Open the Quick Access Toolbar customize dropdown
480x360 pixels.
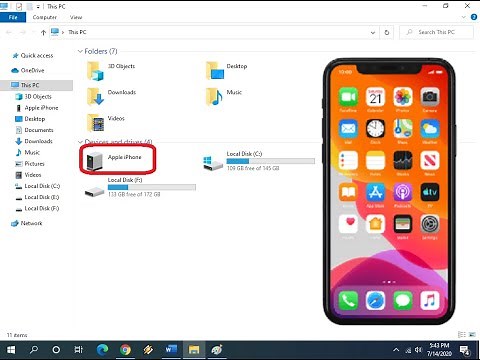38,6
